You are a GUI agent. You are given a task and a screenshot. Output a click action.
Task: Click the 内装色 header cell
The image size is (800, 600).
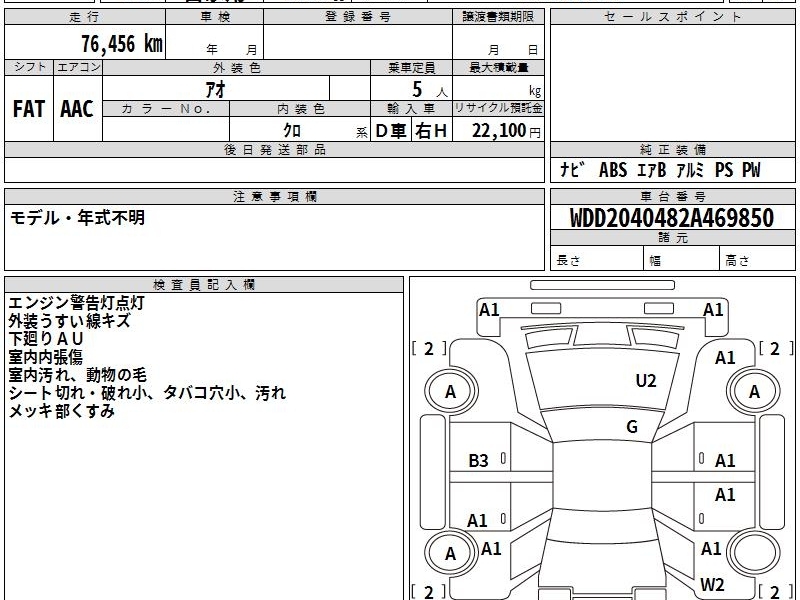pyautogui.click(x=300, y=109)
